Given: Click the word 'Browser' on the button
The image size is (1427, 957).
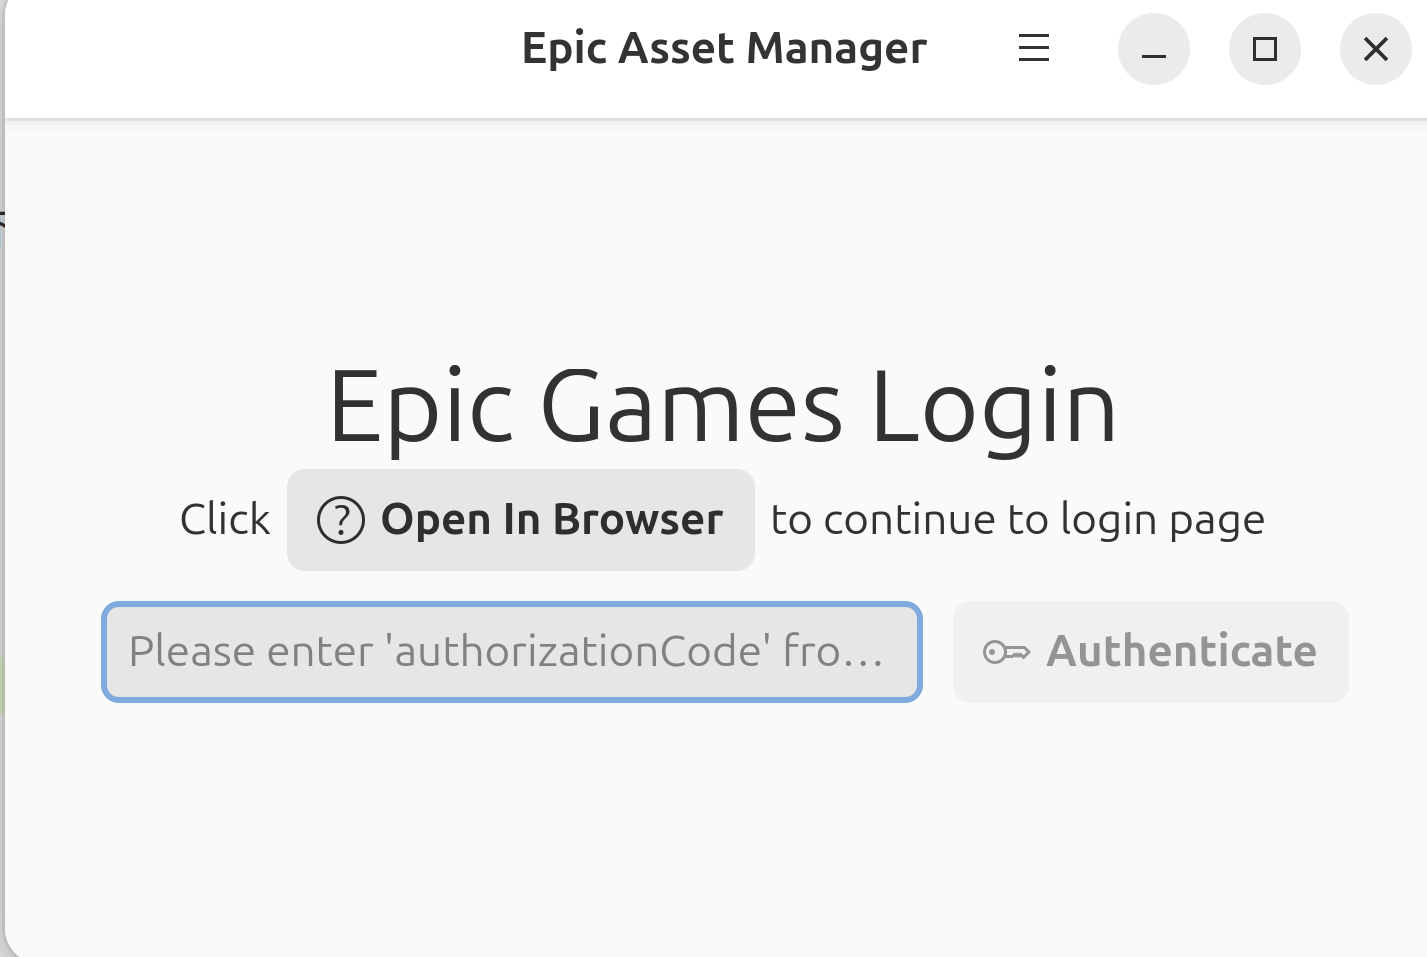Looking at the screenshot, I should coord(638,520).
